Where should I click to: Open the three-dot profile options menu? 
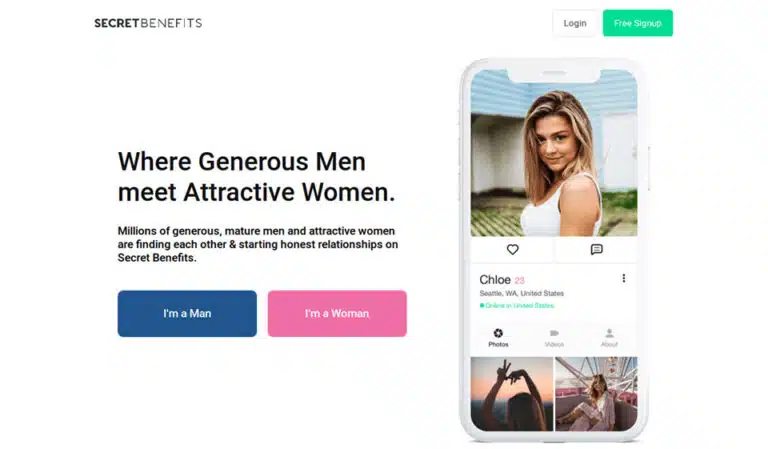pyautogui.click(x=624, y=278)
